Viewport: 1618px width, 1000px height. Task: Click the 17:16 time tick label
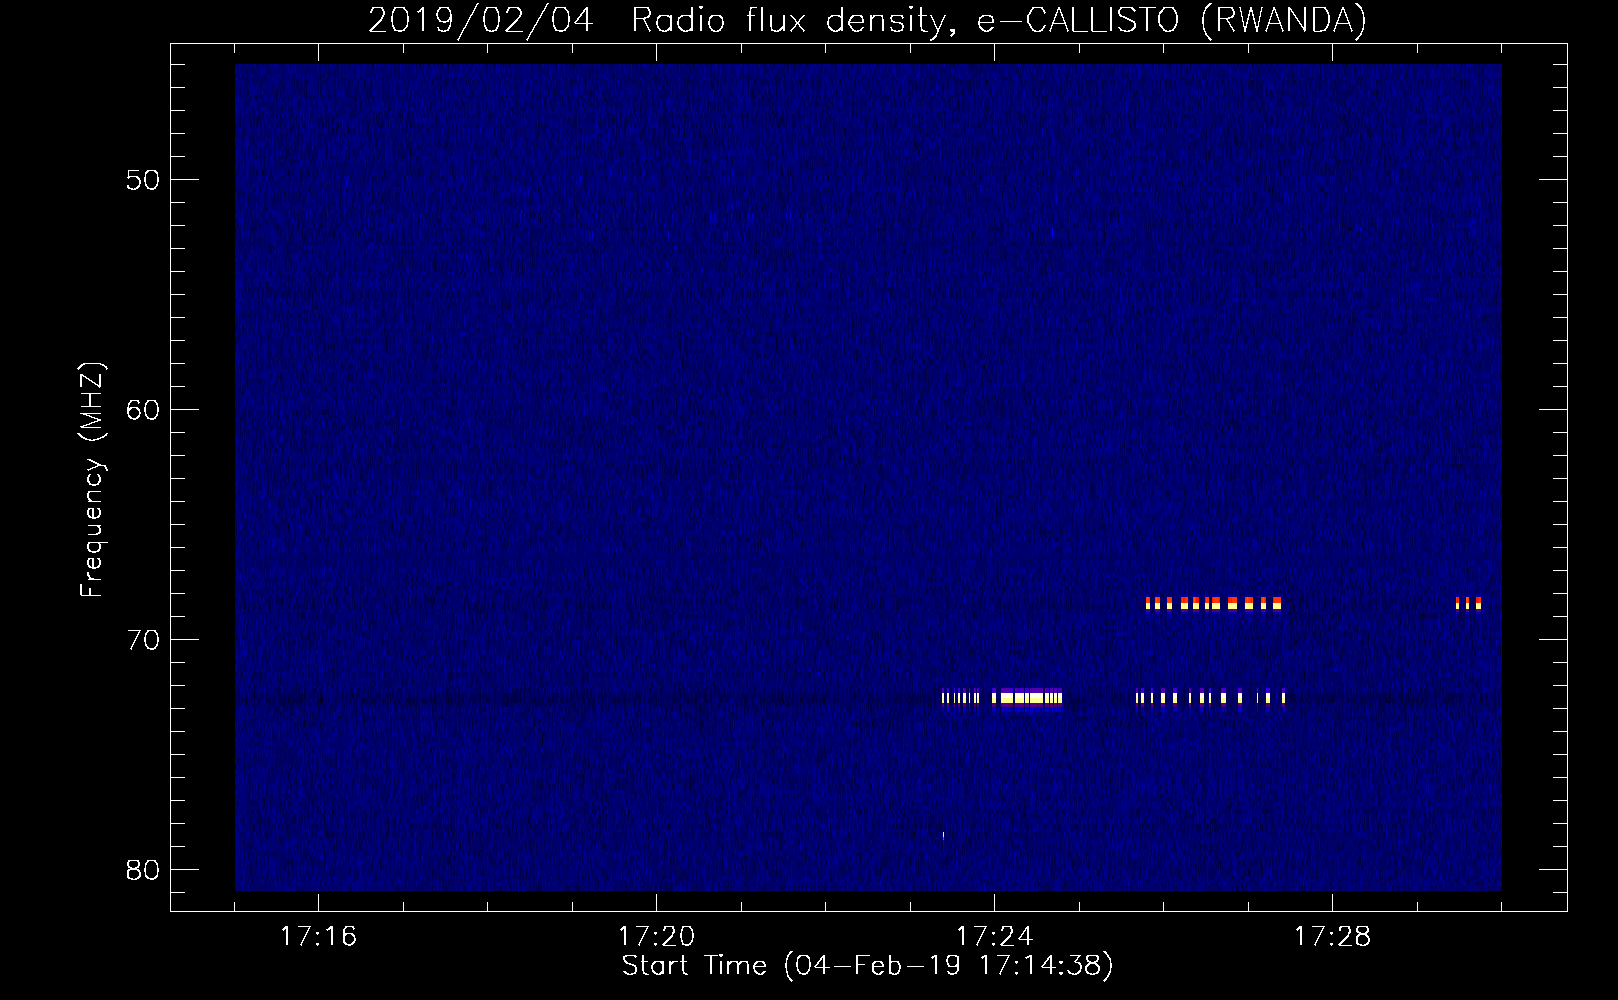318,937
